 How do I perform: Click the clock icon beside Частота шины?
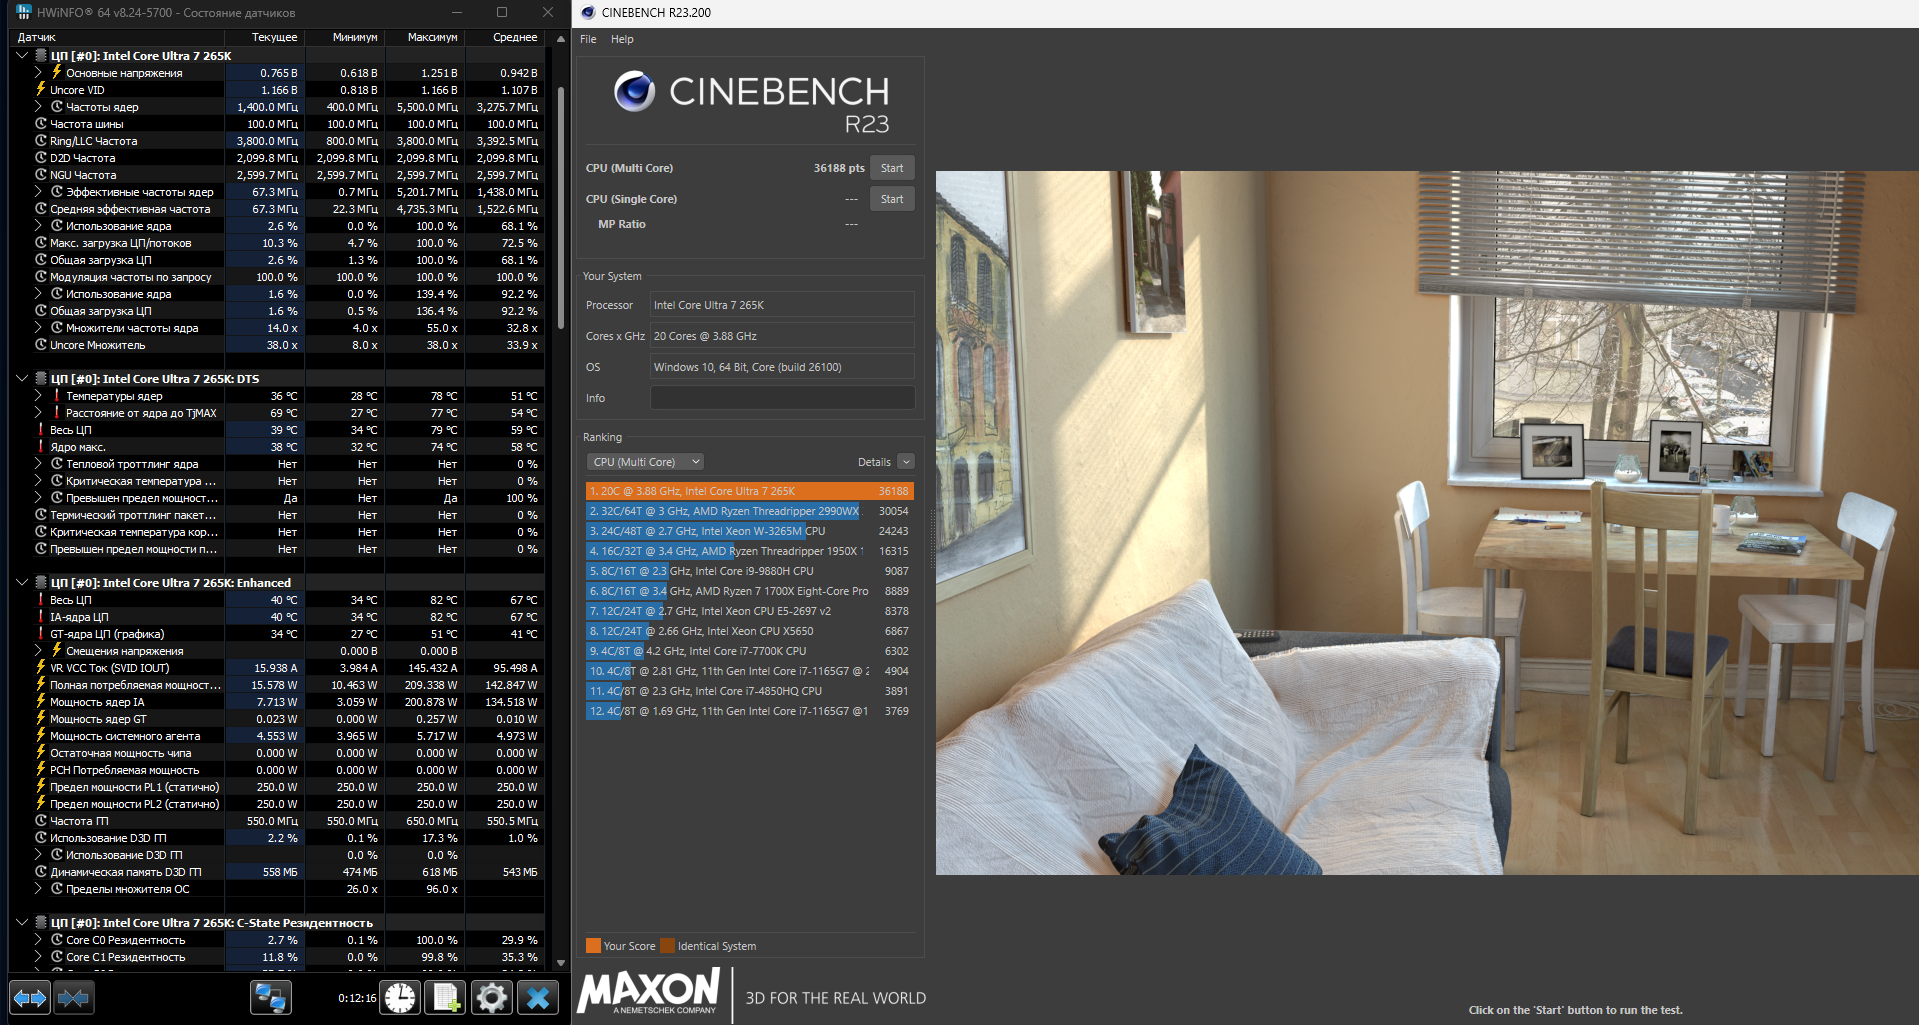[x=41, y=123]
